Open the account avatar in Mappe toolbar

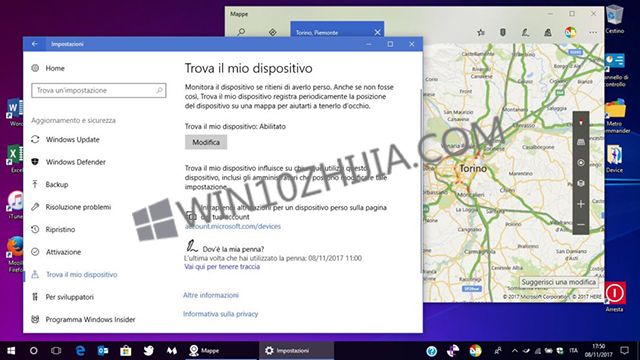[x=570, y=32]
